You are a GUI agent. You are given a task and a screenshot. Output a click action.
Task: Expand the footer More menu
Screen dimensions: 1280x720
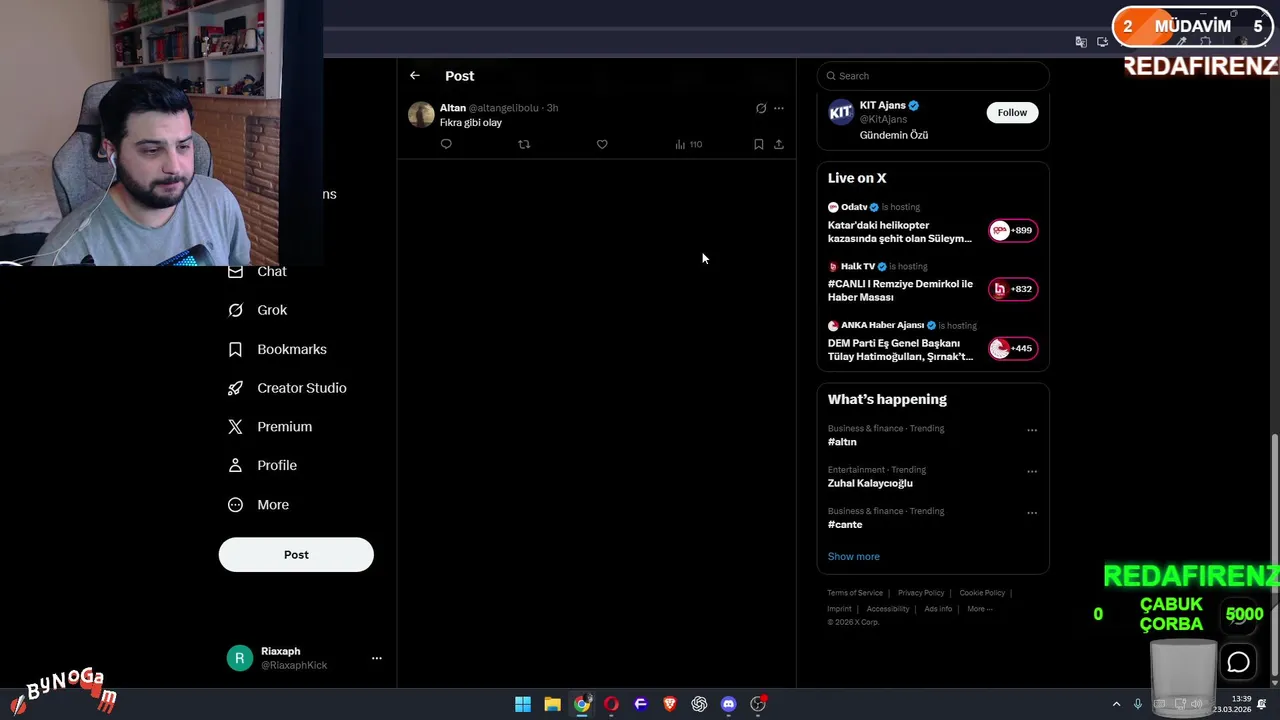click(x=979, y=609)
